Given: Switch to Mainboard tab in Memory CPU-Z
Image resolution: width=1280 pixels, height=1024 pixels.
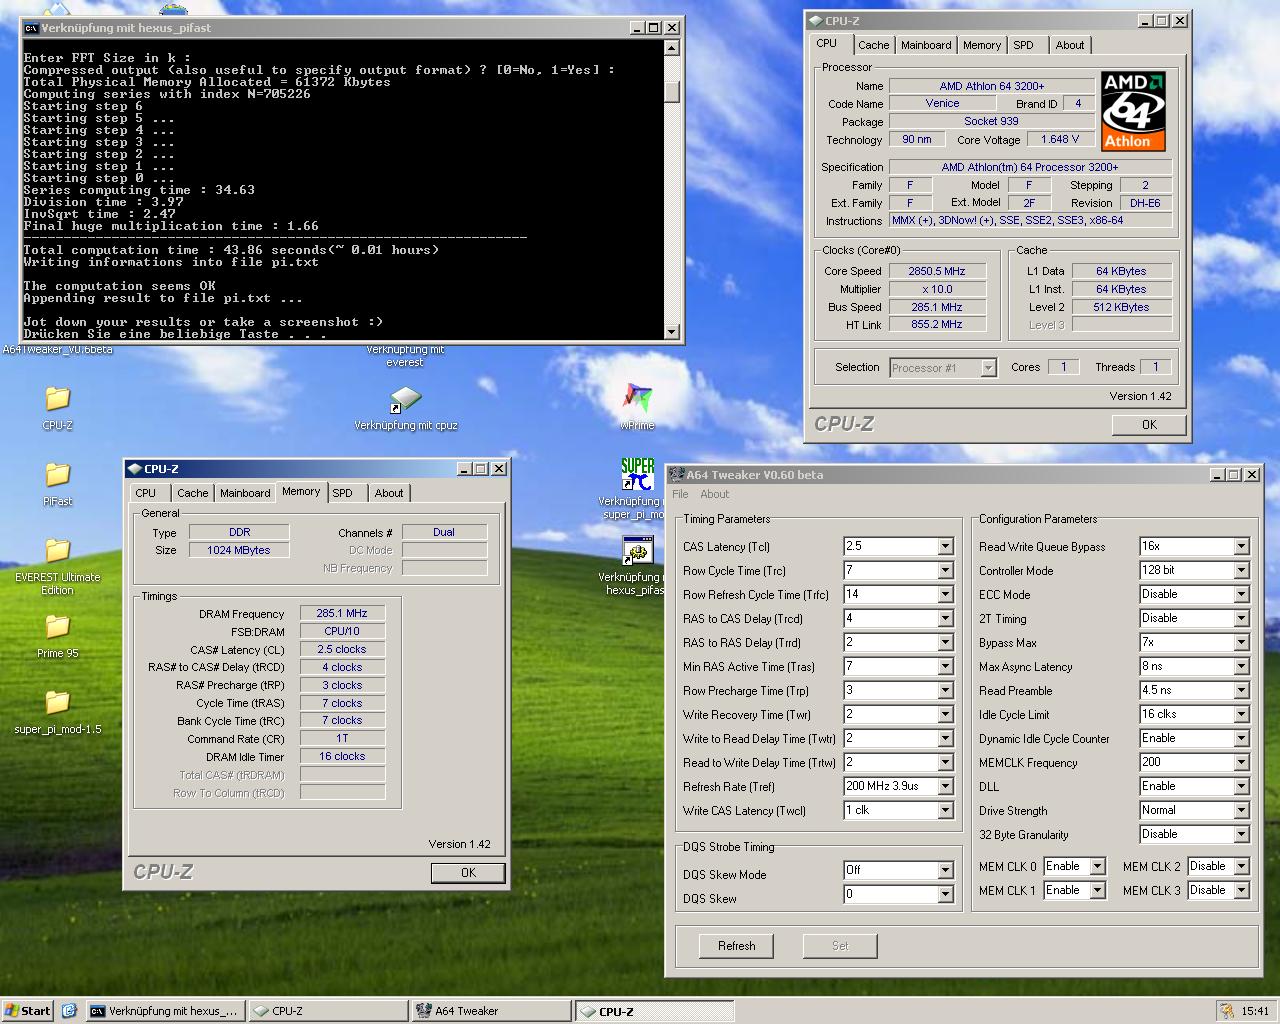Looking at the screenshot, I should pos(245,493).
